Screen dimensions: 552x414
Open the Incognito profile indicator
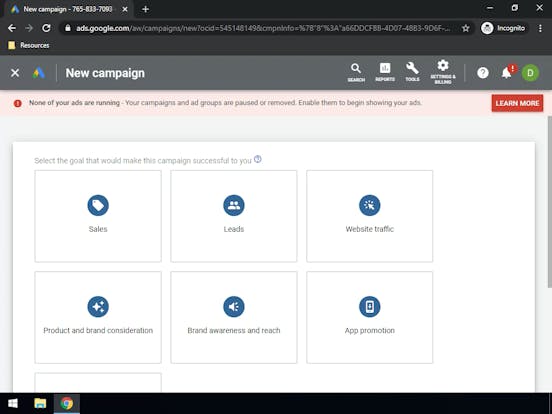coord(503,28)
